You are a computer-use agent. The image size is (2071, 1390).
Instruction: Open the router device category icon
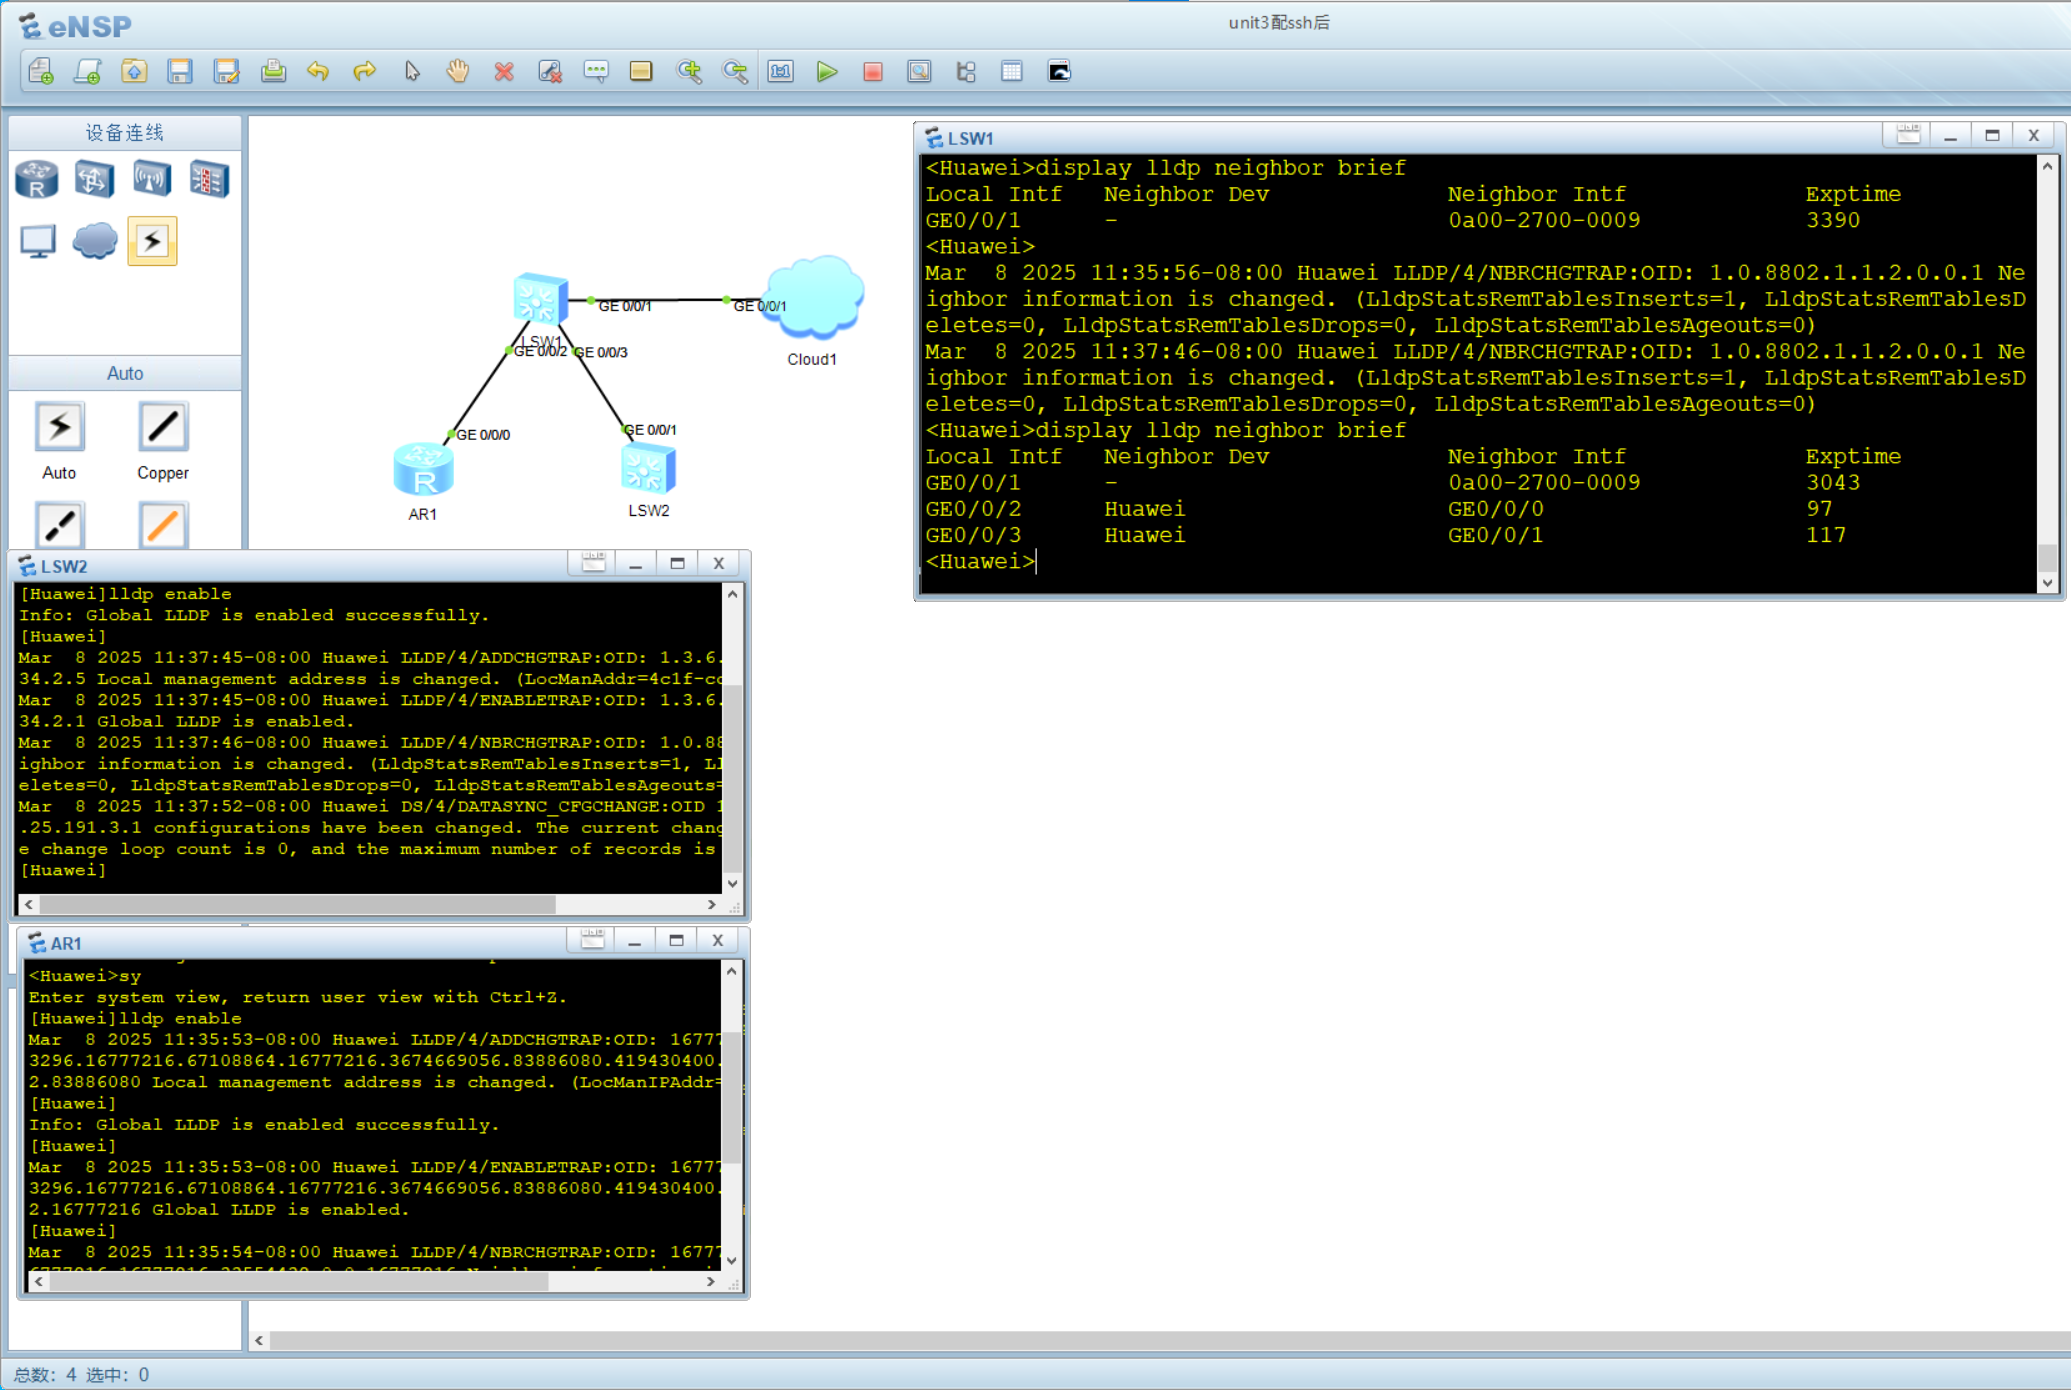coord(37,180)
